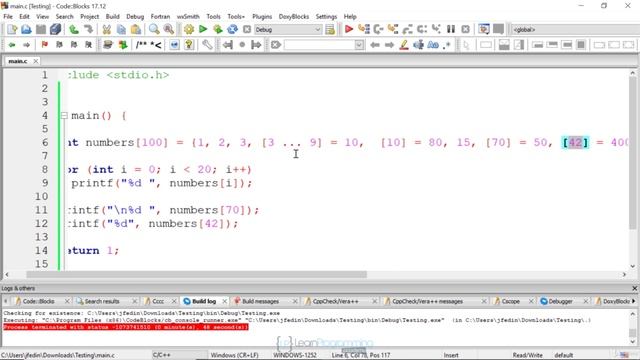Viewport: 640px width, 360px height.
Task: Toggle bookmark with the red flag icon
Action: (44, 45)
